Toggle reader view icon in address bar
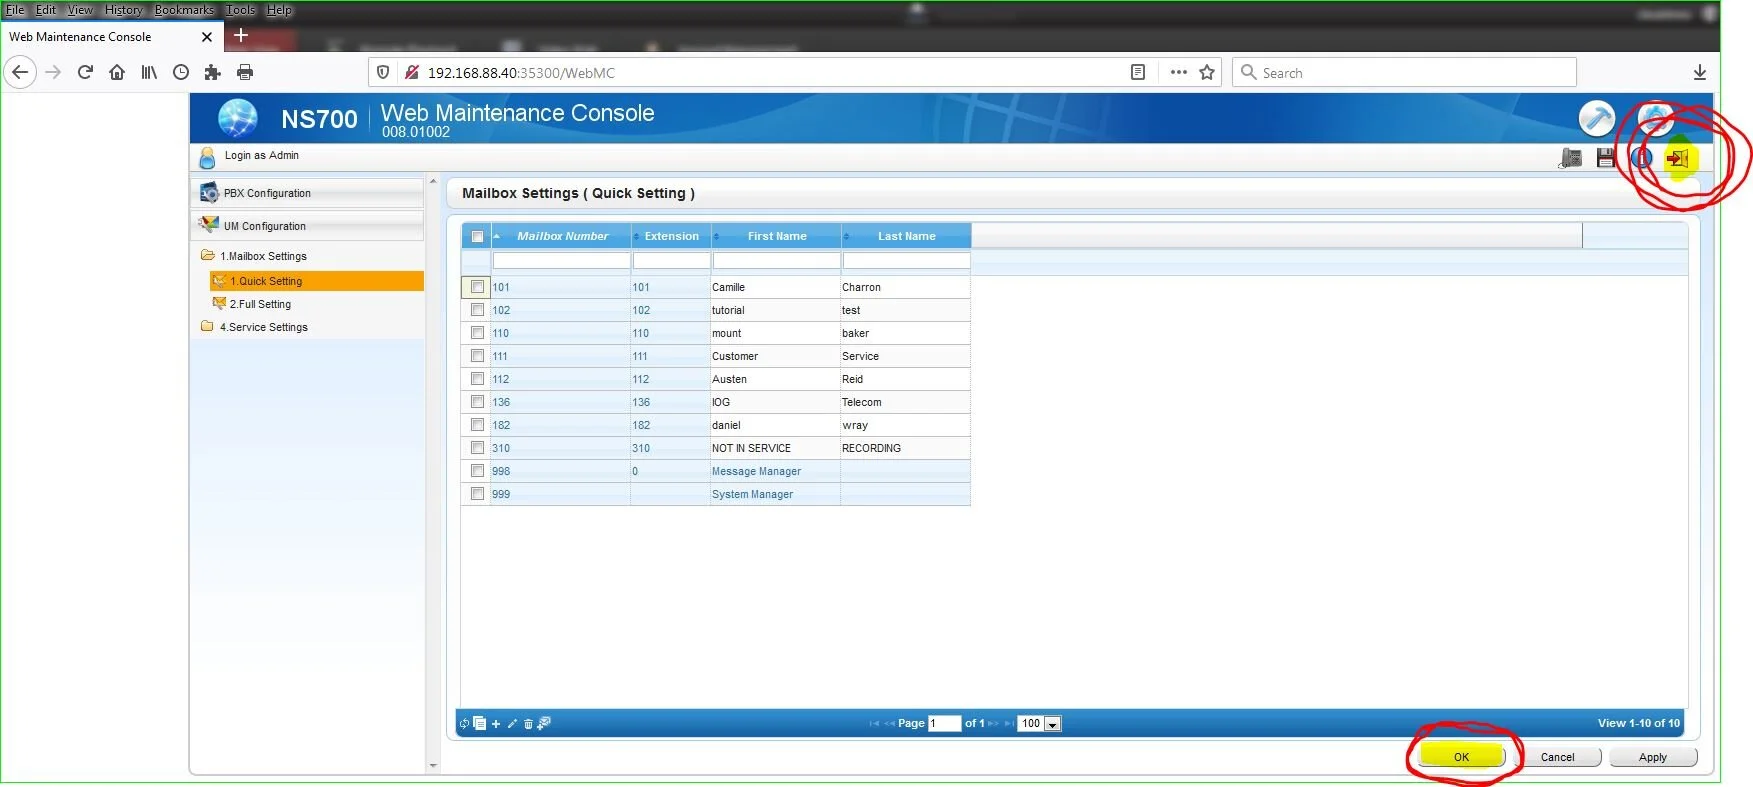 [x=1138, y=72]
